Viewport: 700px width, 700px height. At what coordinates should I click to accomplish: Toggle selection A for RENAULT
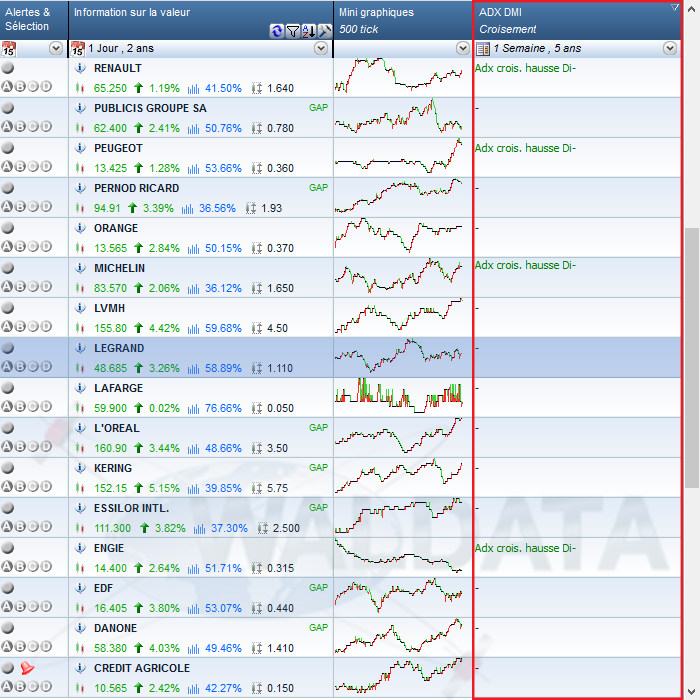[7, 87]
